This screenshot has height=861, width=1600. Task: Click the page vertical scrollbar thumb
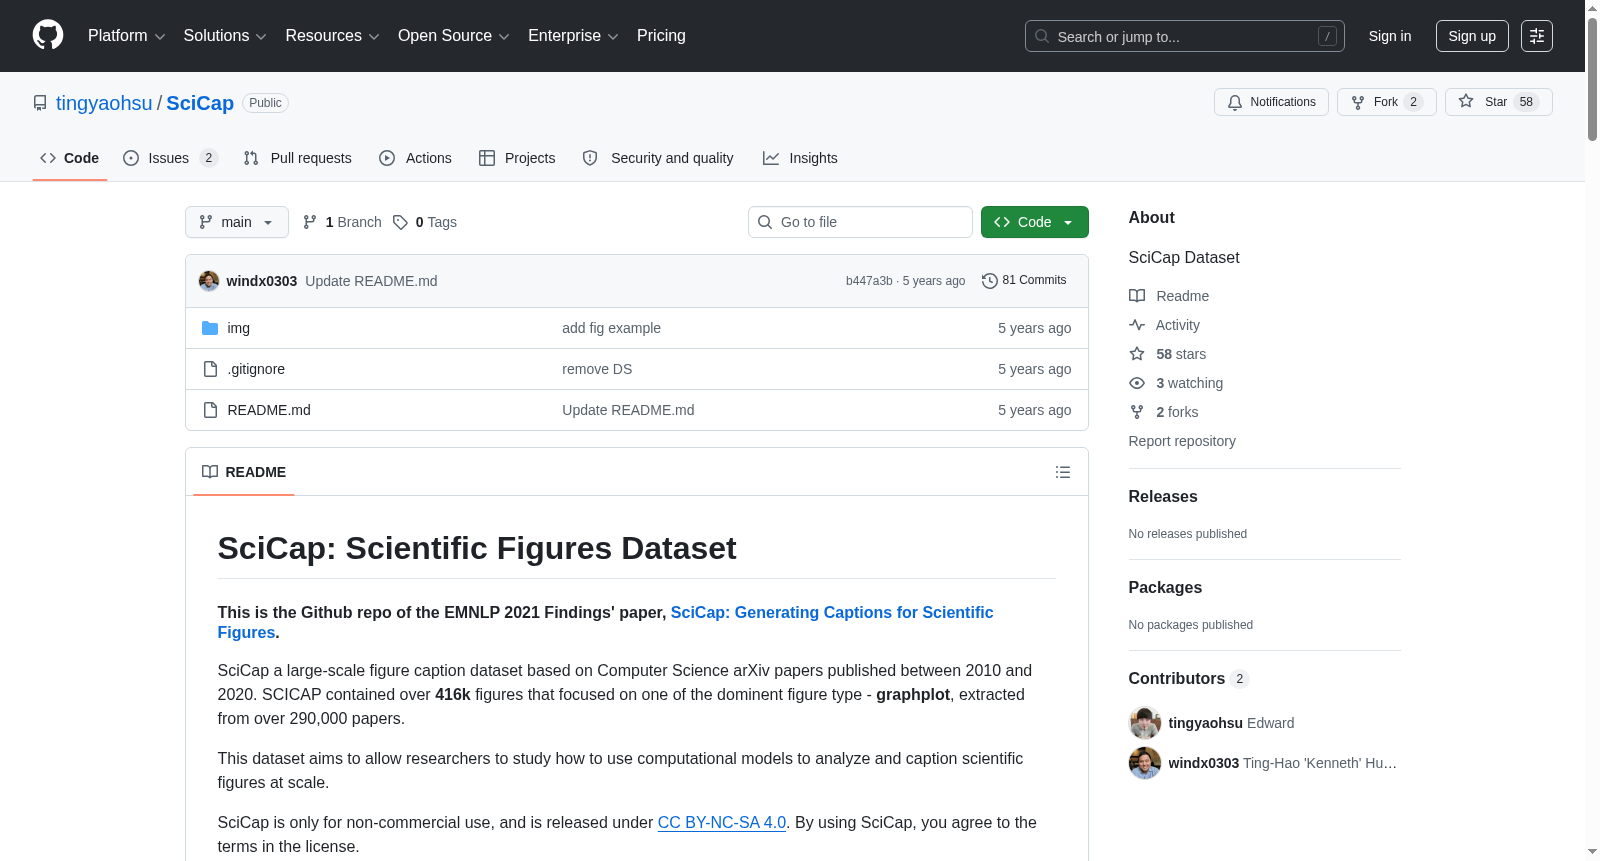tap(1593, 78)
